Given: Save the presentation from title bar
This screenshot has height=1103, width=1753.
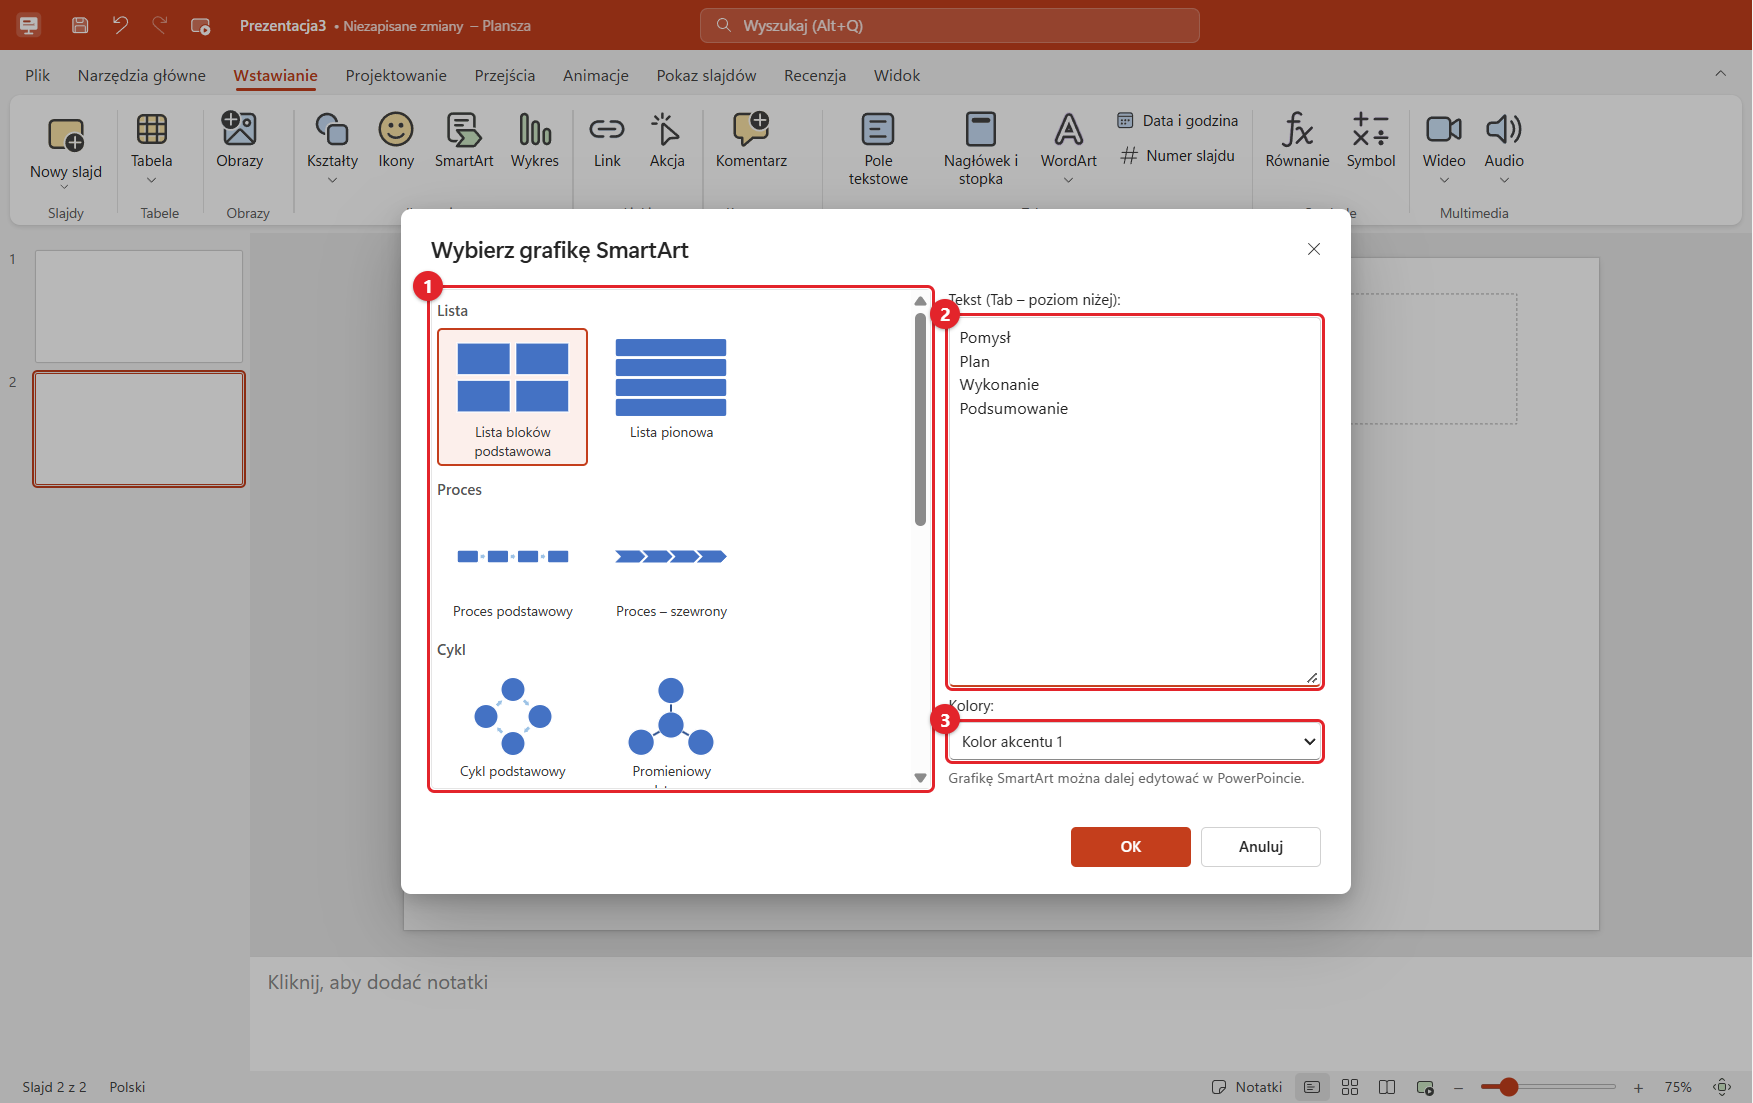Looking at the screenshot, I should (80, 25).
